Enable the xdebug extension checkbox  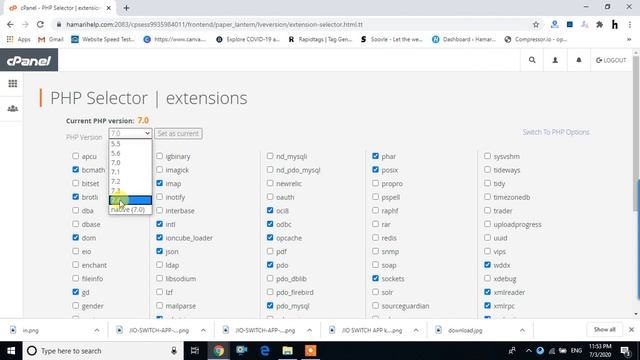click(x=487, y=278)
